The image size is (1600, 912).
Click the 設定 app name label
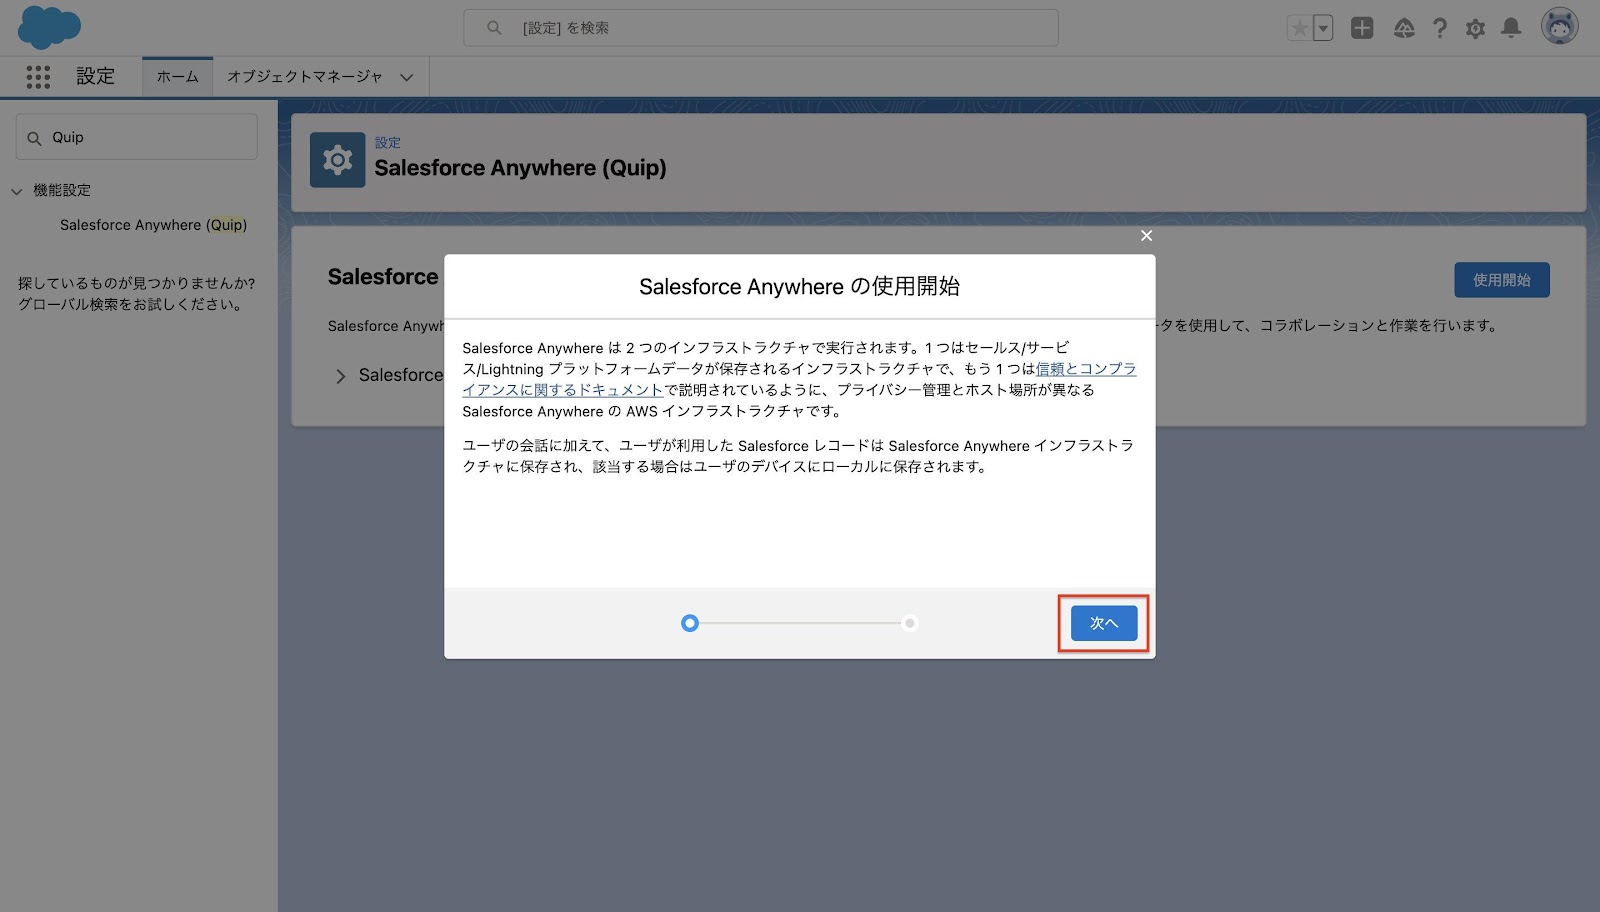(x=96, y=77)
